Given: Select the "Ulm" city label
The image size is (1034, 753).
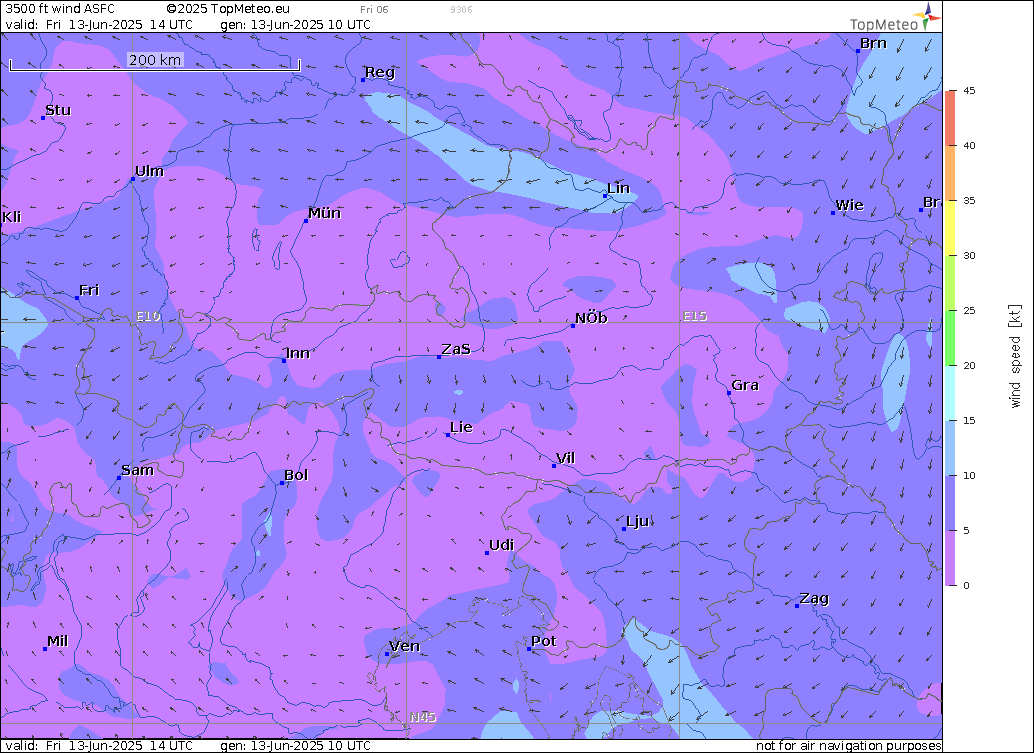Looking at the screenshot, I should pos(150,171).
